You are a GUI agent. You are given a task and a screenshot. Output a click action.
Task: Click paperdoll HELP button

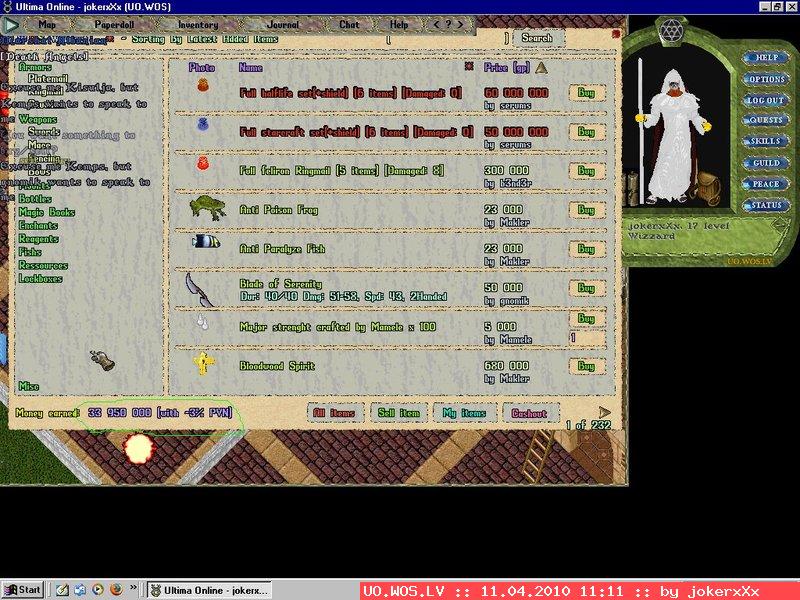point(766,58)
